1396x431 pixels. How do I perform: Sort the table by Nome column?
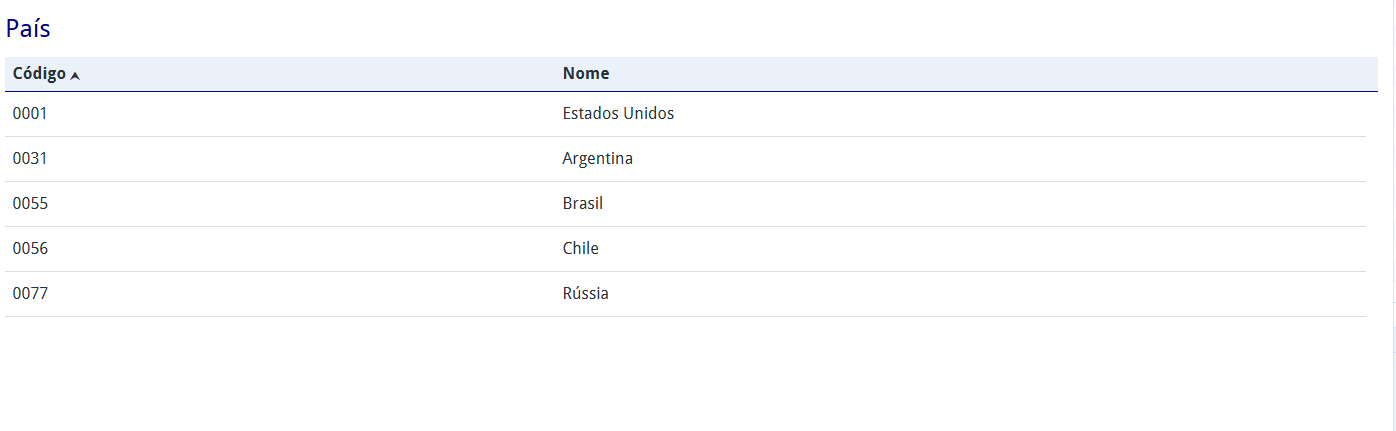(586, 74)
